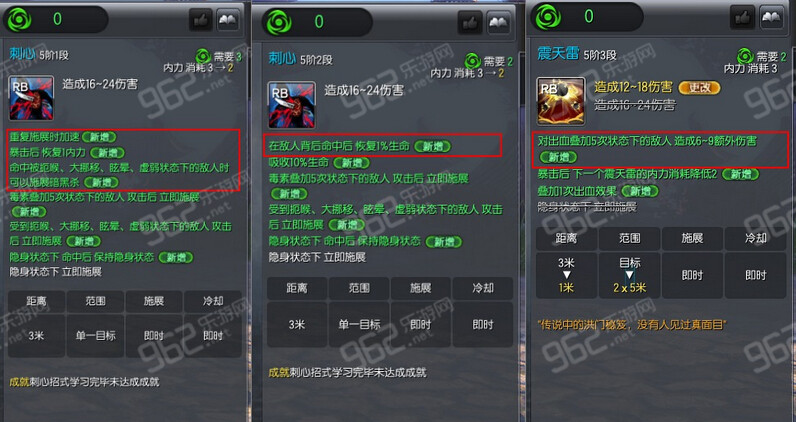Select 刺心 5阶2段 skill icon

point(292,105)
